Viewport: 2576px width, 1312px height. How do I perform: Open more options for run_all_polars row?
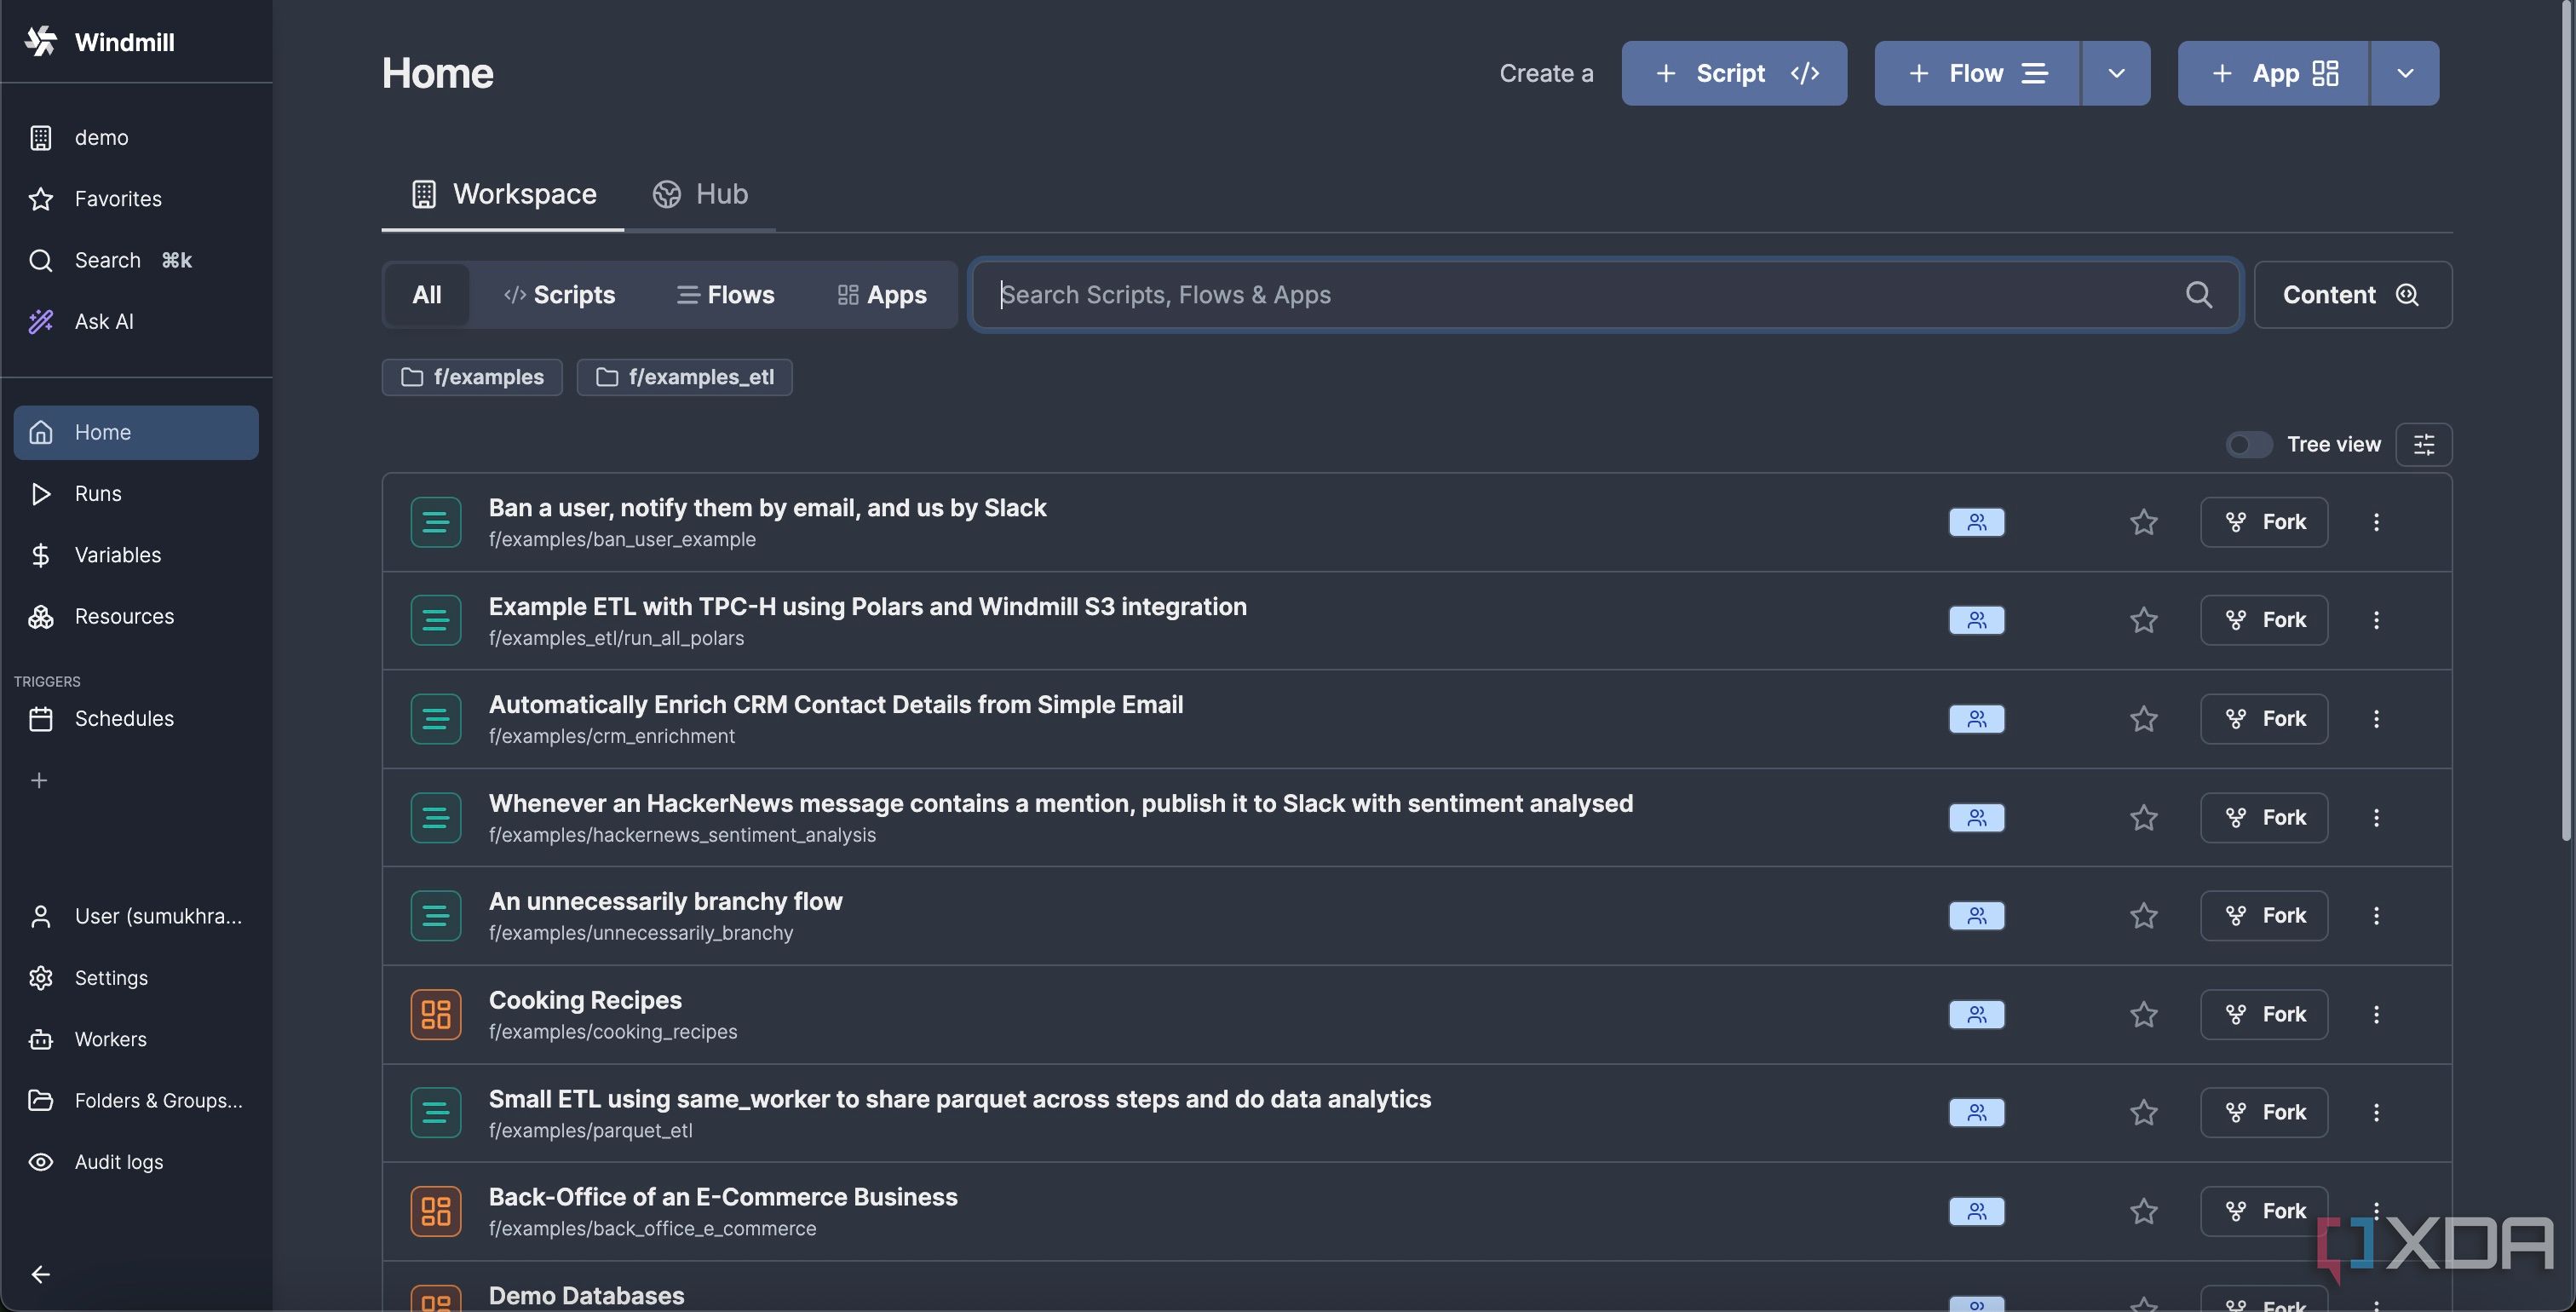point(2376,620)
